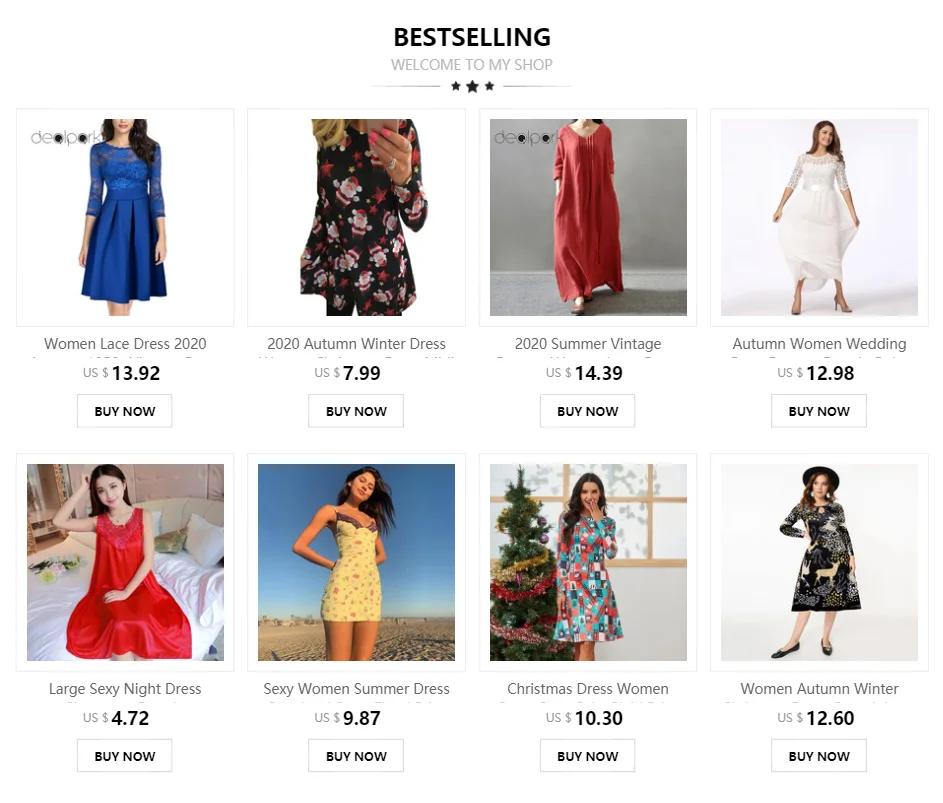
Task: Open the Women Lace Dress 2020 title link
Action: pyautogui.click(x=125, y=344)
